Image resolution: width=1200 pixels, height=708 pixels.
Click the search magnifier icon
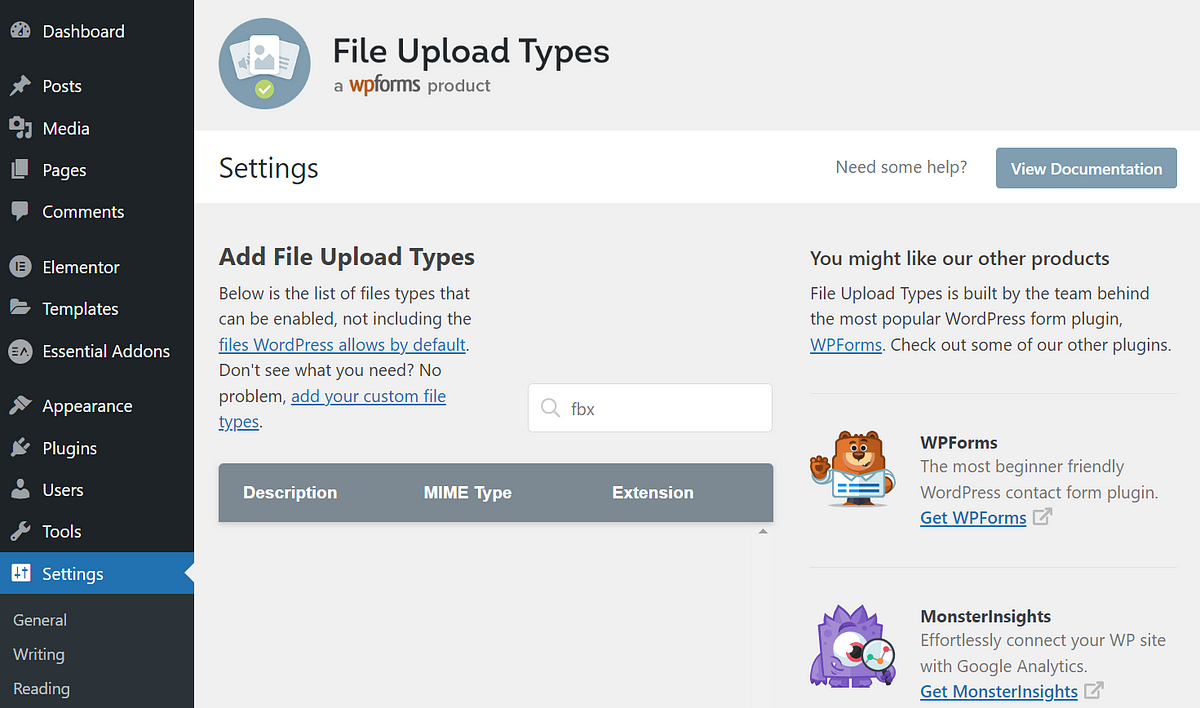click(x=550, y=408)
